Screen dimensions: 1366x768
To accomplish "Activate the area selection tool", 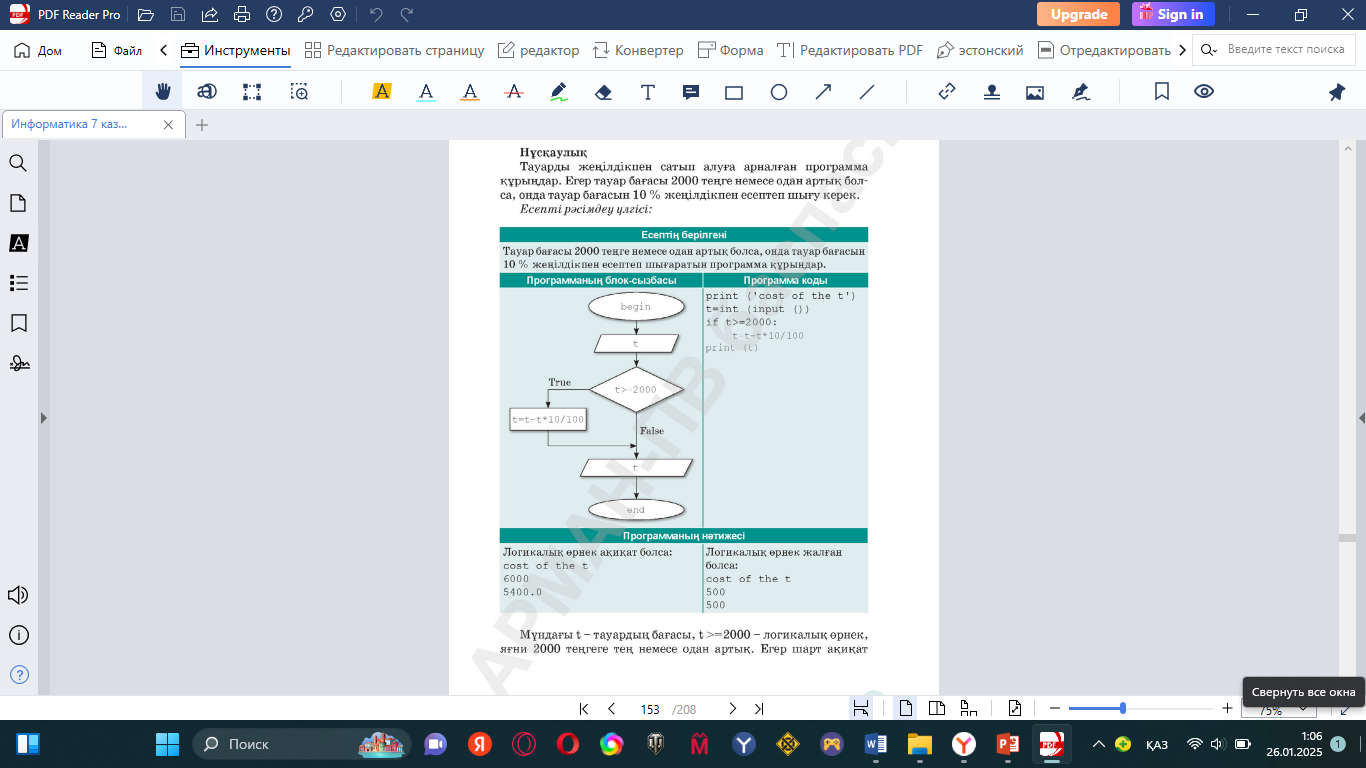I will [x=252, y=92].
